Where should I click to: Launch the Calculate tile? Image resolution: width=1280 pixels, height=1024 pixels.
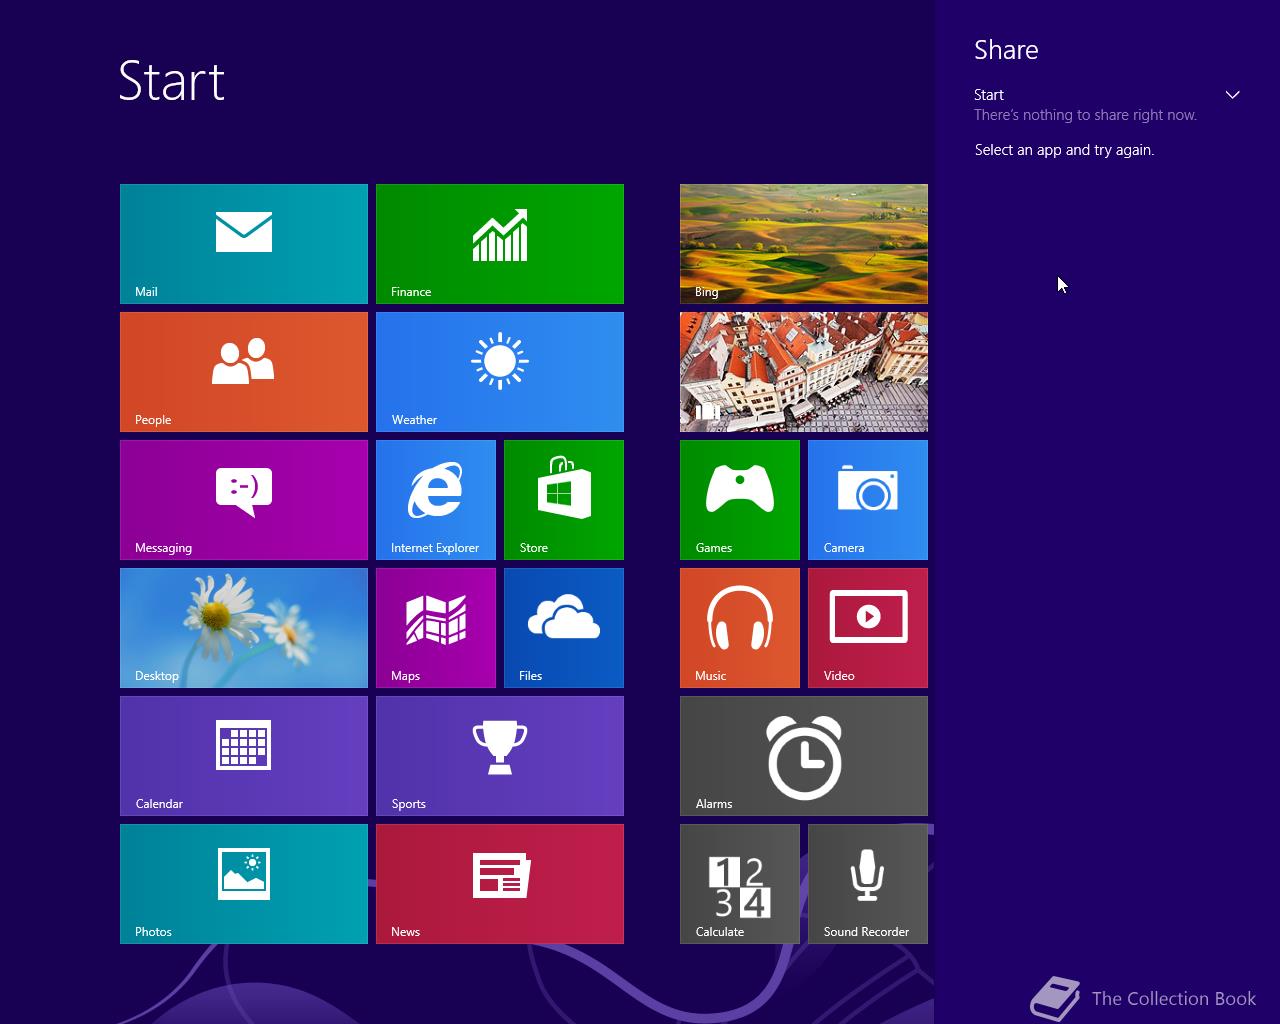click(x=740, y=884)
